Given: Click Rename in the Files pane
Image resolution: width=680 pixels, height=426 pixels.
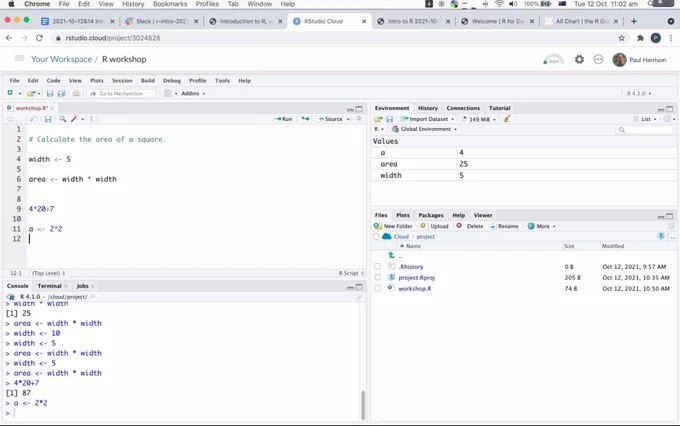Looking at the screenshot, I should [504, 226].
